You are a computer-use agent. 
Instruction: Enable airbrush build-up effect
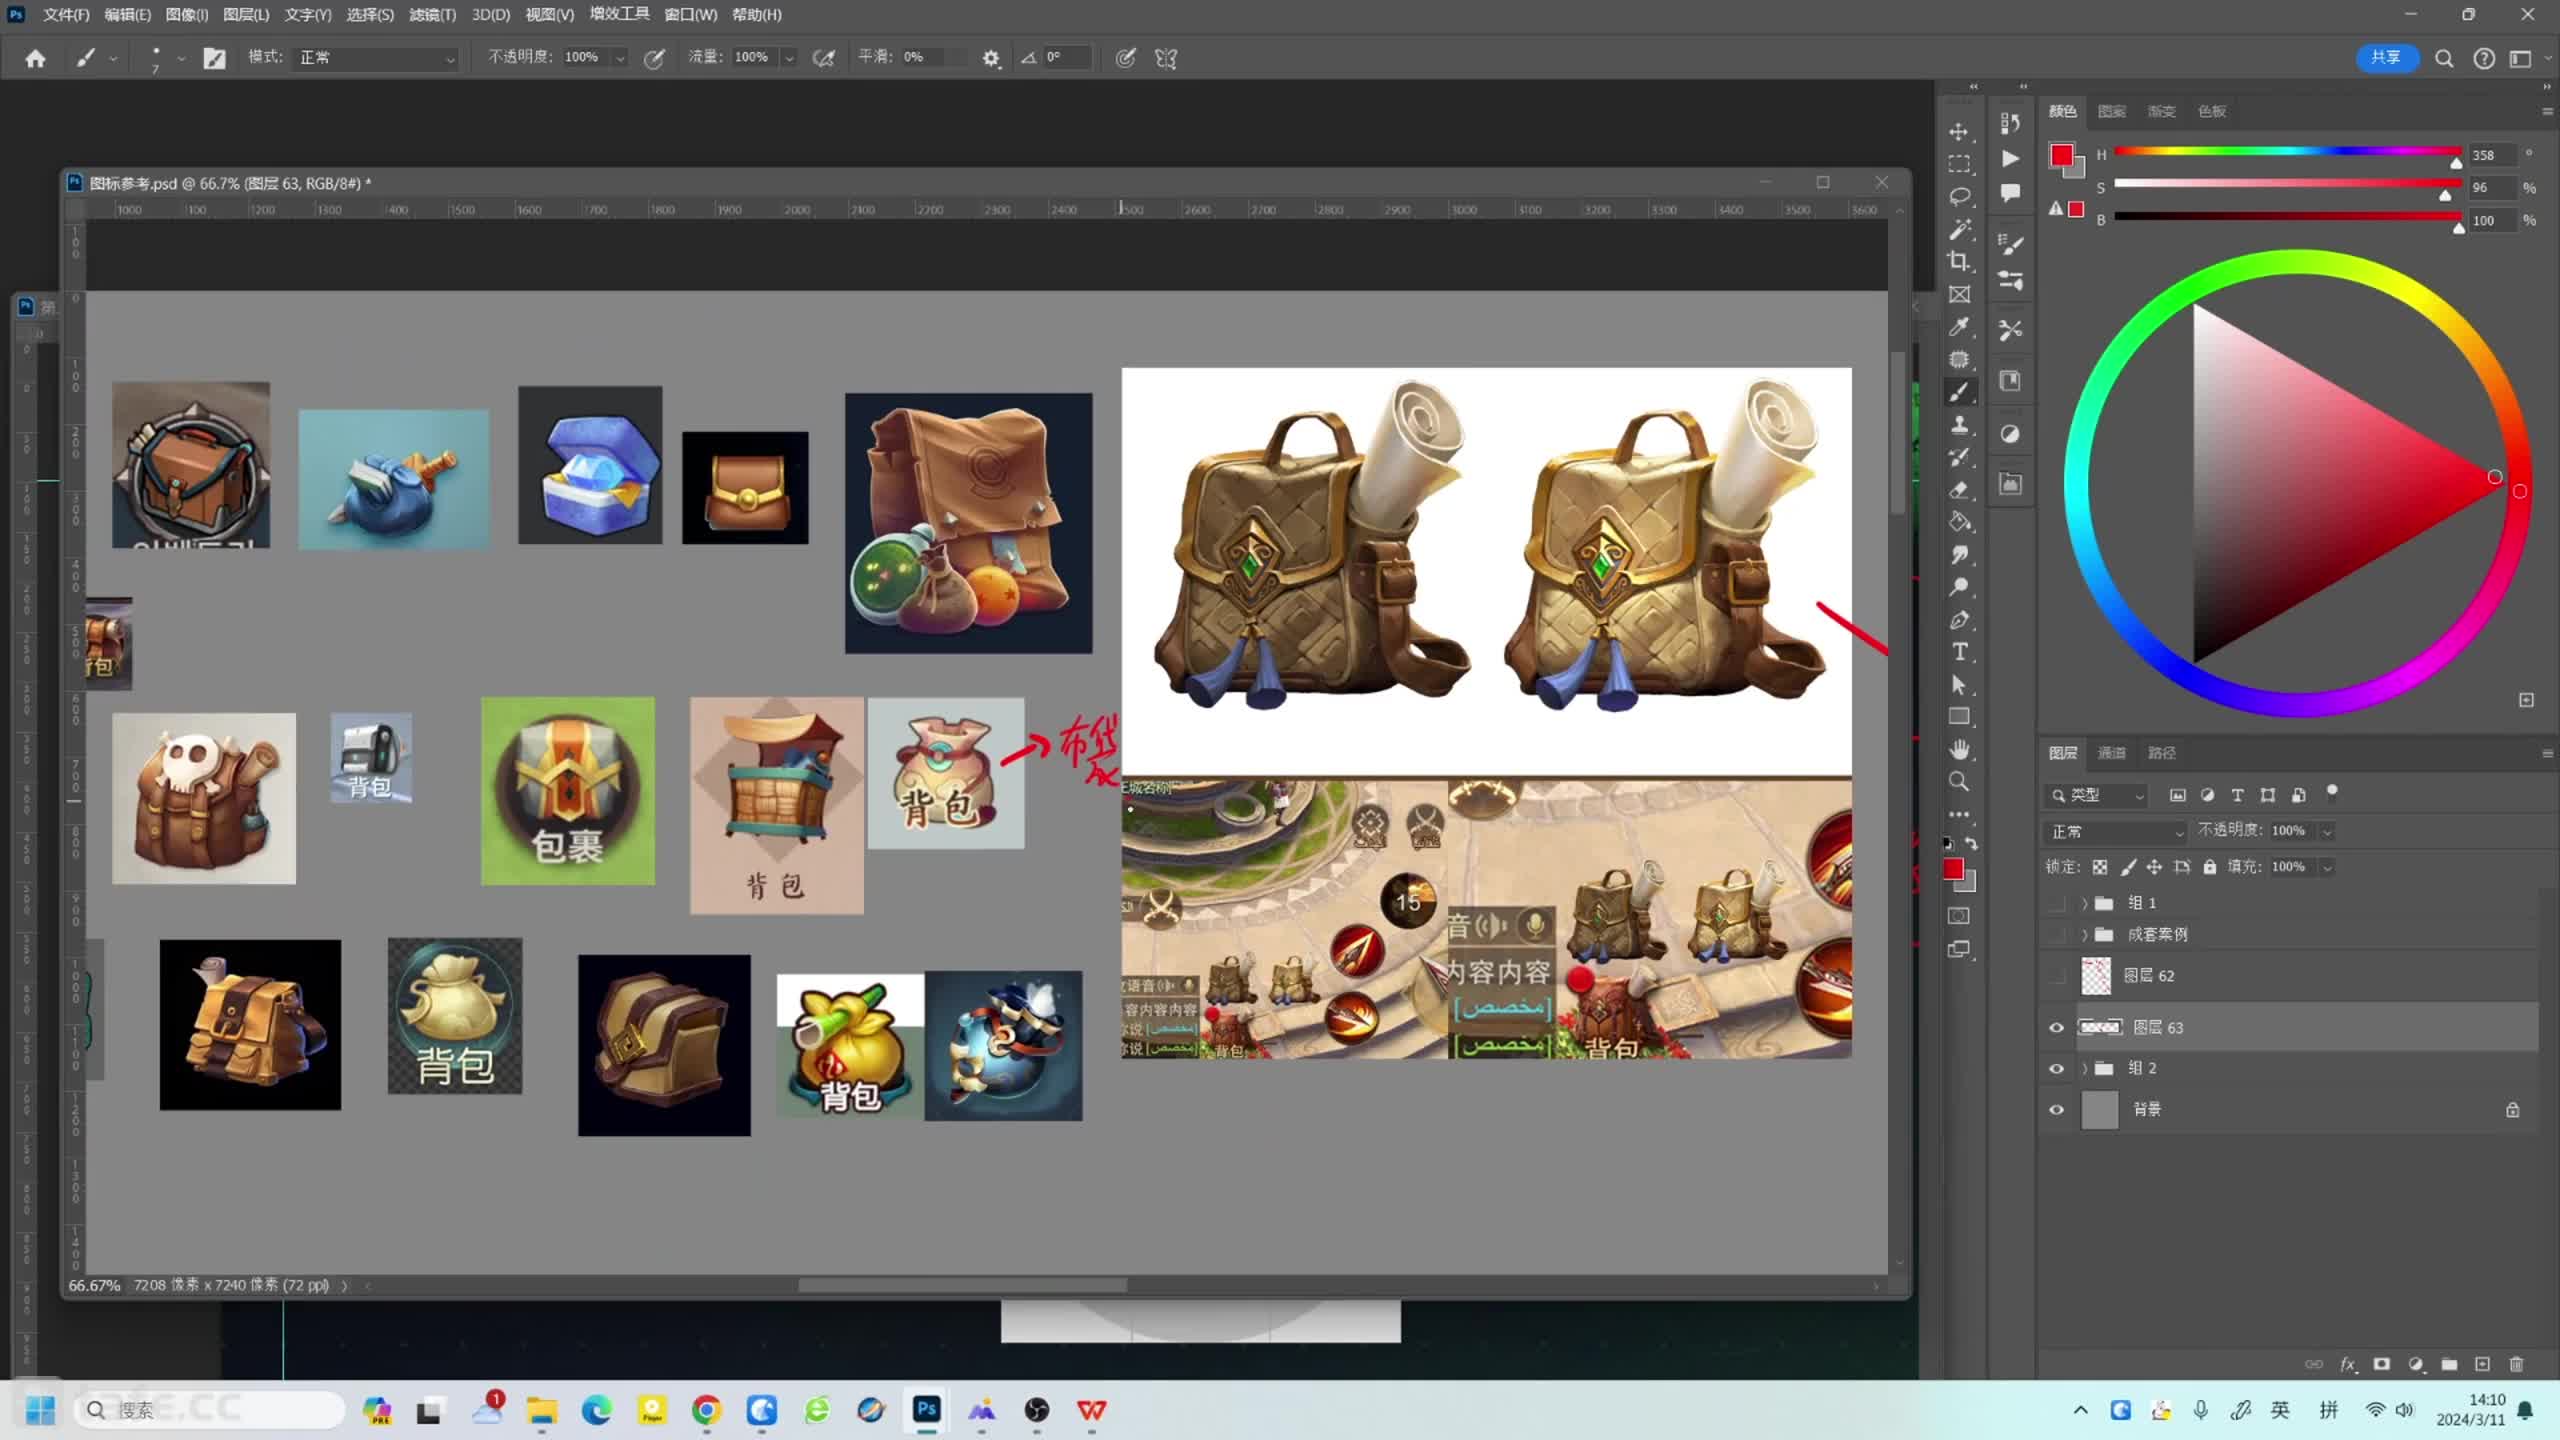(823, 58)
